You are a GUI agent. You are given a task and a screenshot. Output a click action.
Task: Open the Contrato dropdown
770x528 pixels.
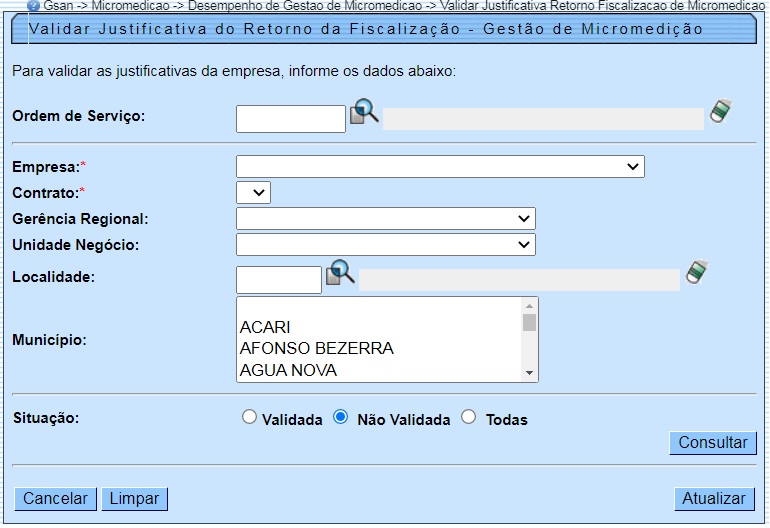pos(253,193)
